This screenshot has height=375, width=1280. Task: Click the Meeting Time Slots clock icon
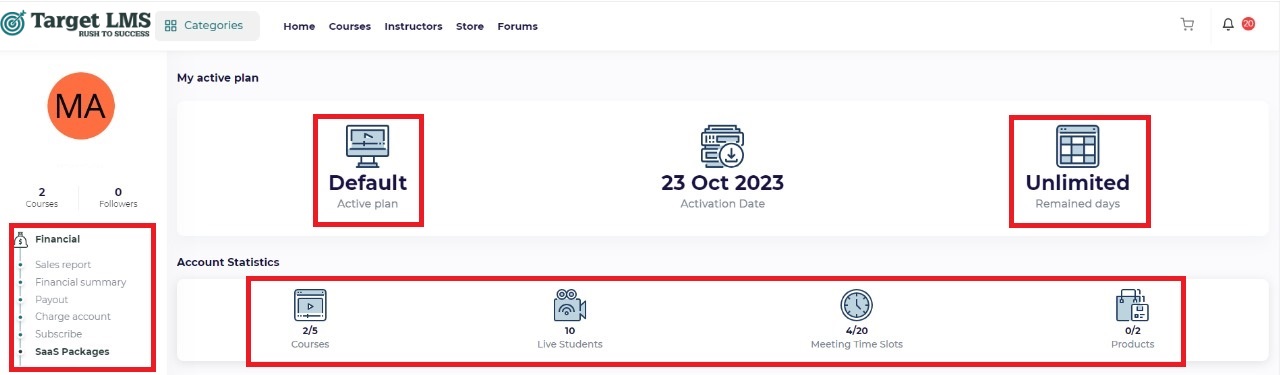coord(856,305)
